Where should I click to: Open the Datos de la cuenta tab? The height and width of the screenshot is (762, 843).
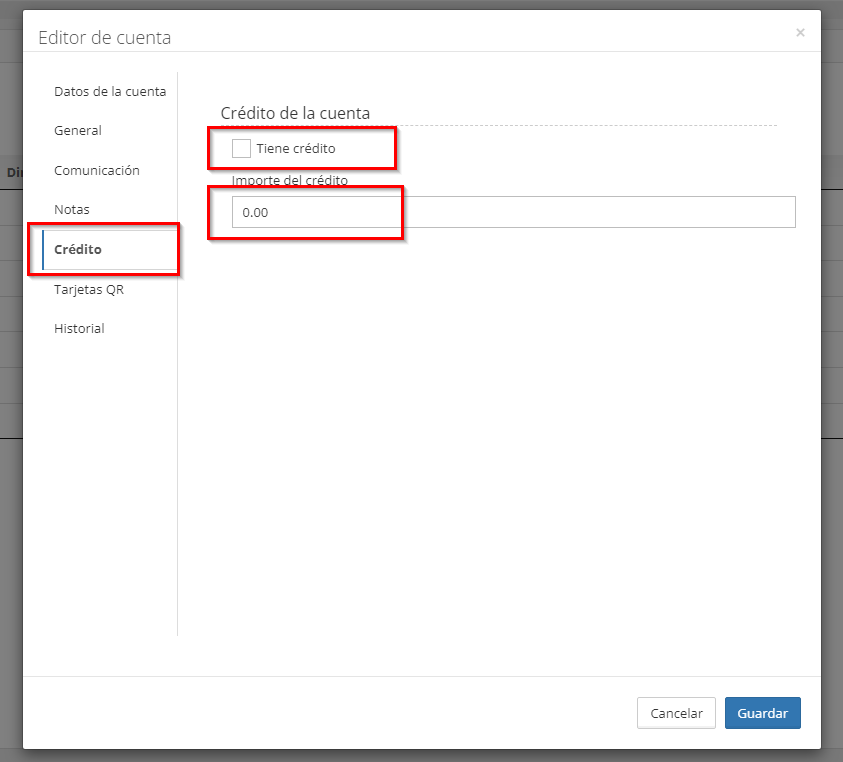[110, 91]
